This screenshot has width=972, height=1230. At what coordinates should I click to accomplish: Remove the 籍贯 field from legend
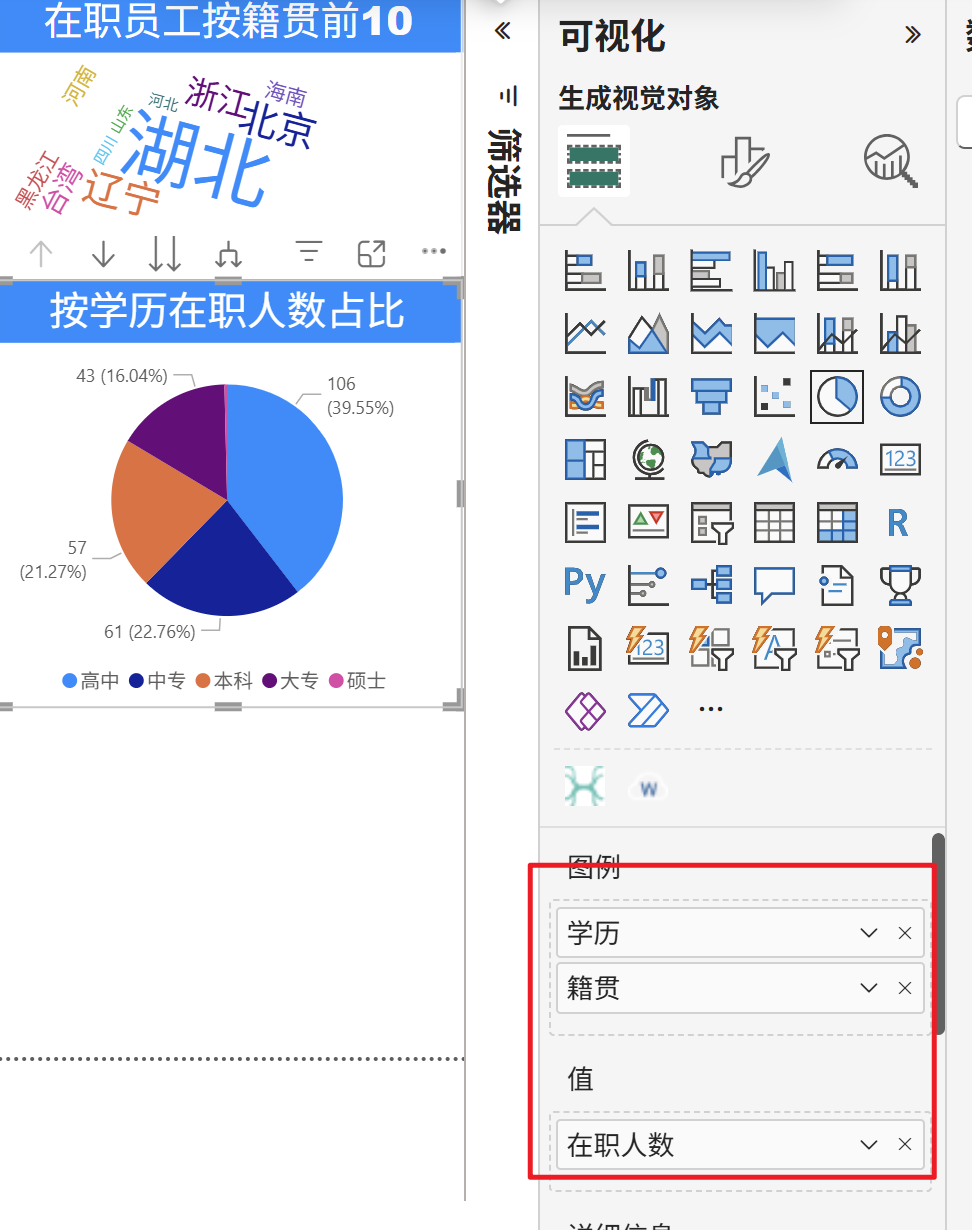(905, 988)
